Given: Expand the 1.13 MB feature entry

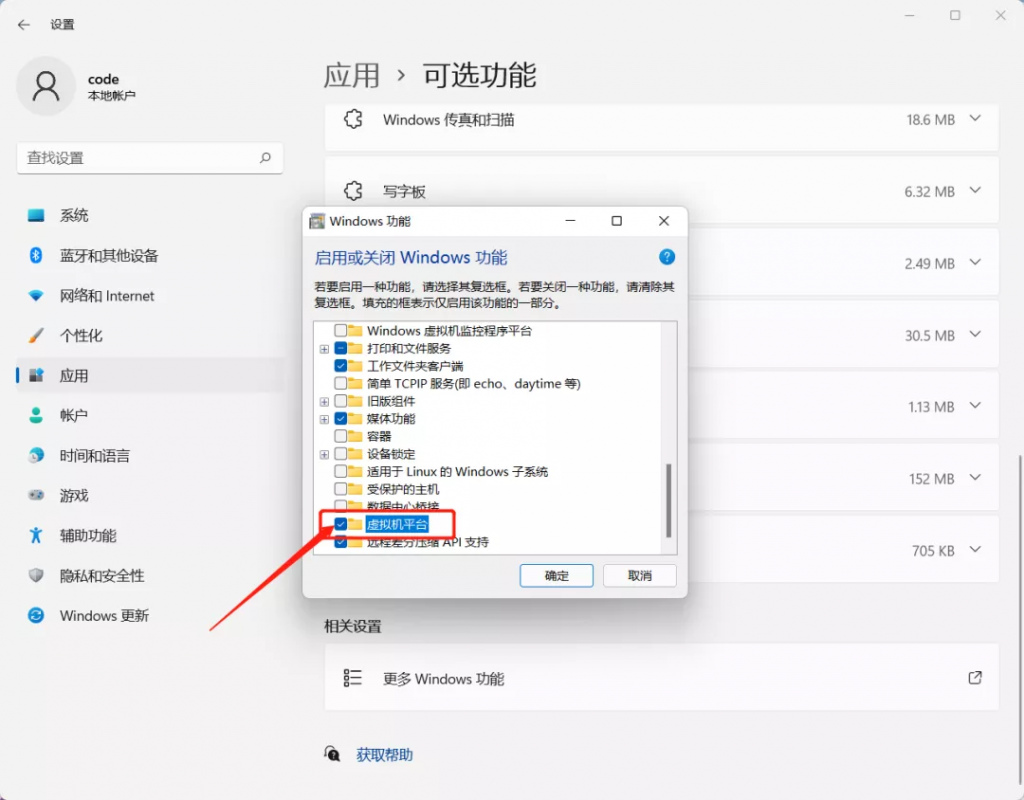Looking at the screenshot, I should pos(975,406).
